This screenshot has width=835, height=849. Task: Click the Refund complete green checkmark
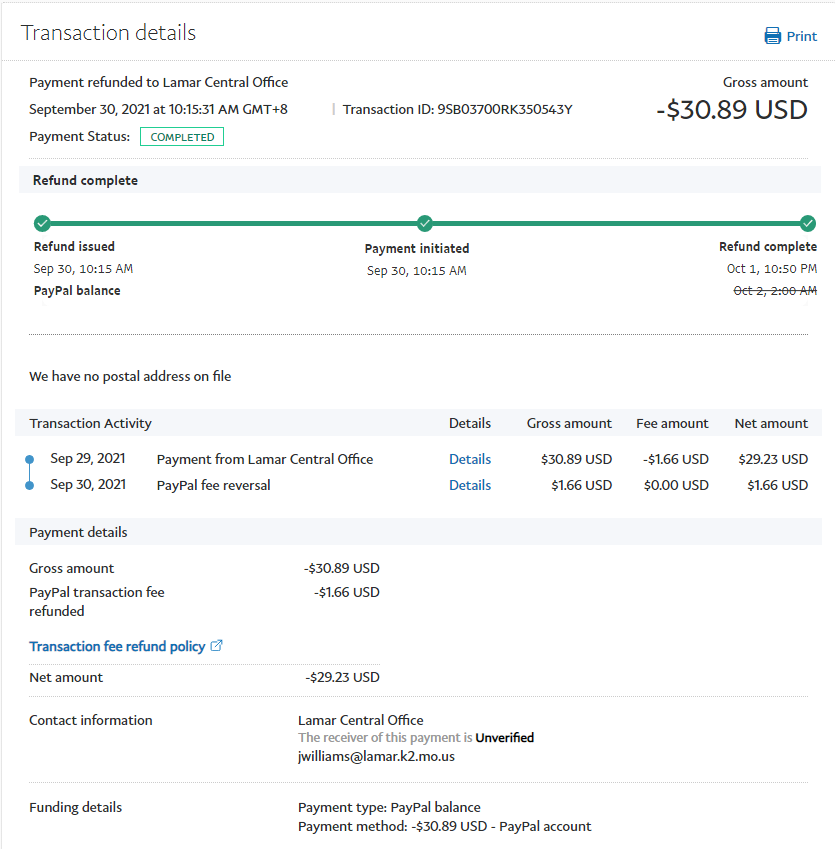(x=808, y=223)
